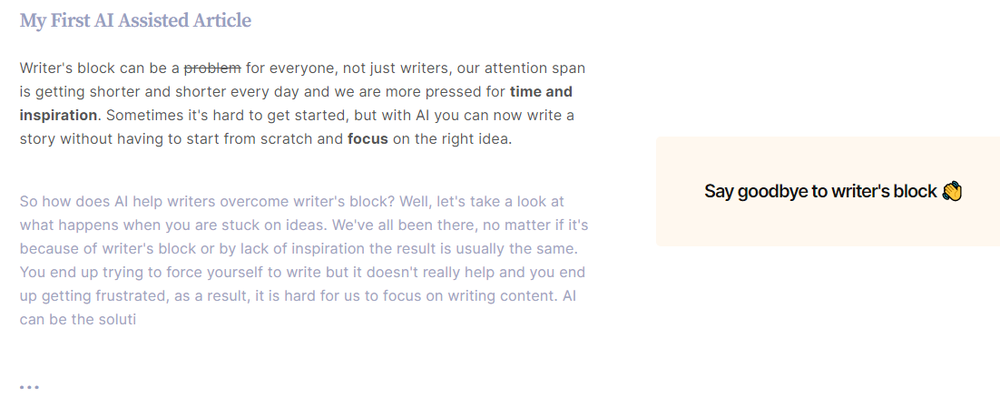Click the bold word focus
The height and width of the screenshot is (411, 1000).
point(367,138)
